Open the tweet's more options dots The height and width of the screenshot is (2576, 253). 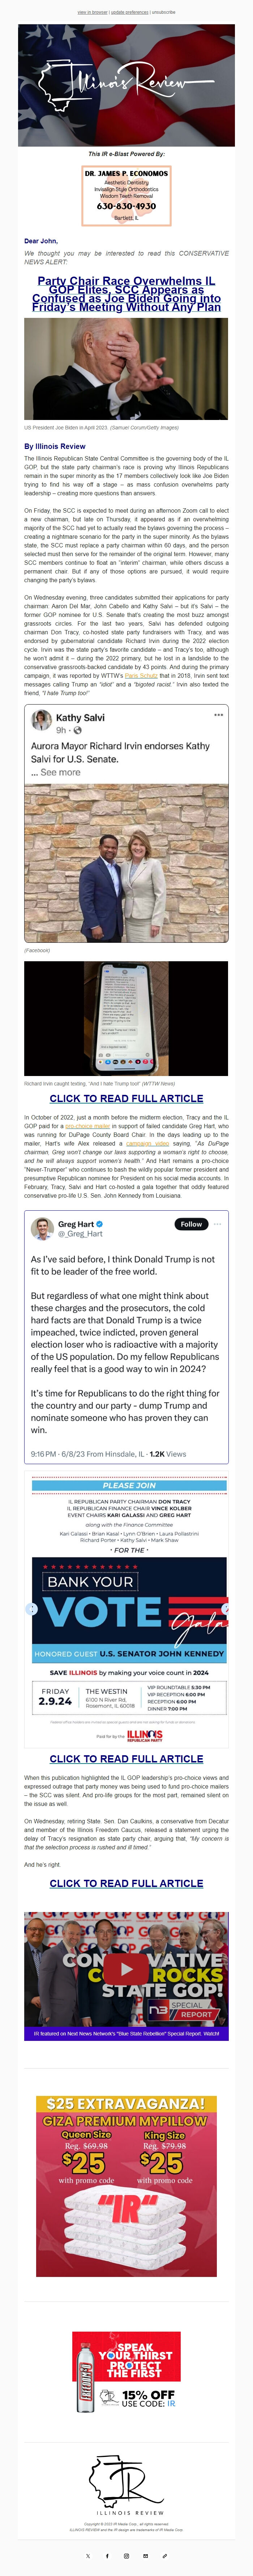217,1224
